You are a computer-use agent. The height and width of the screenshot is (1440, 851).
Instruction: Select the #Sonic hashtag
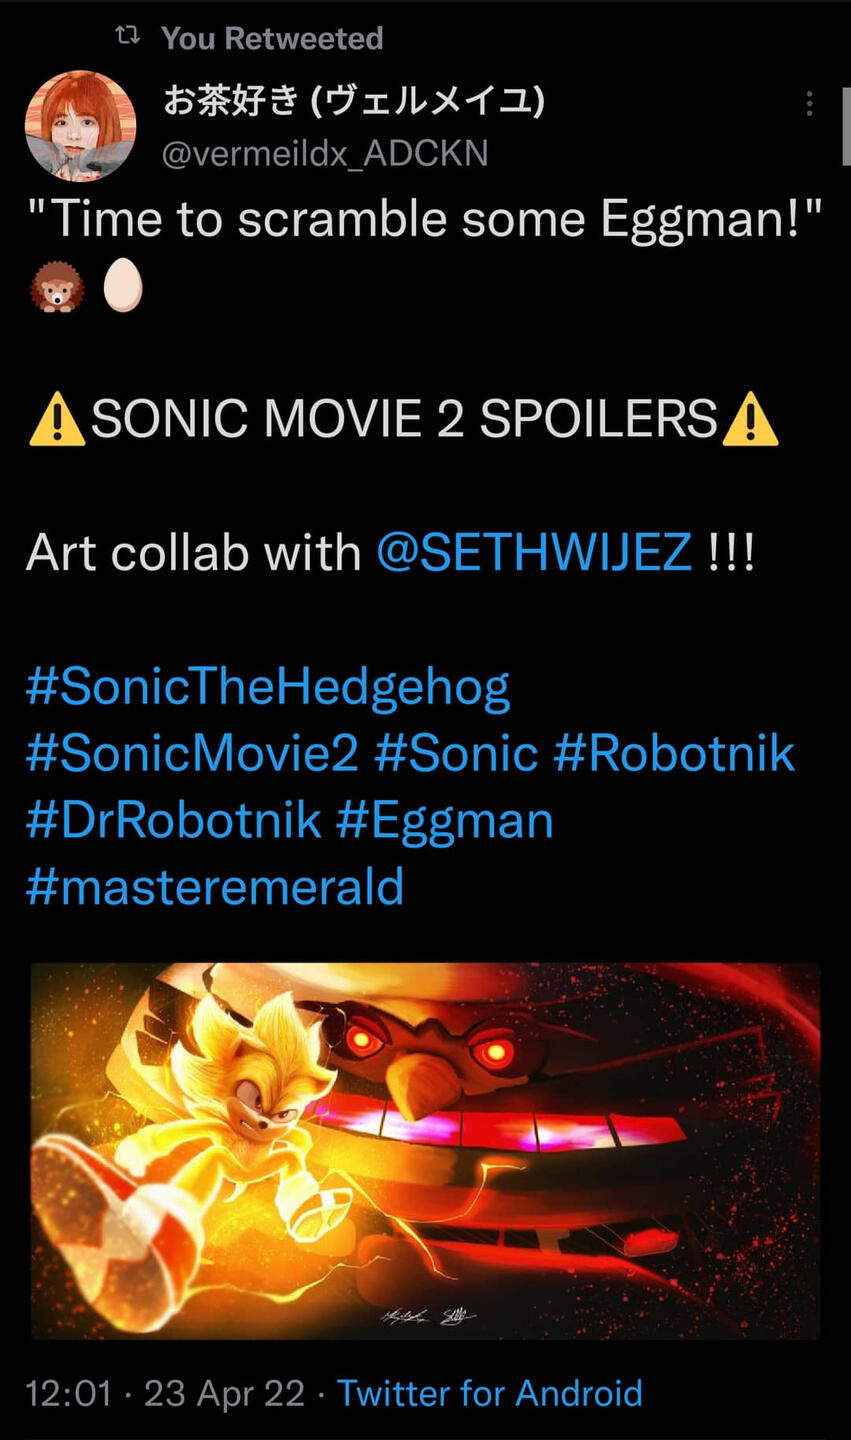[456, 753]
